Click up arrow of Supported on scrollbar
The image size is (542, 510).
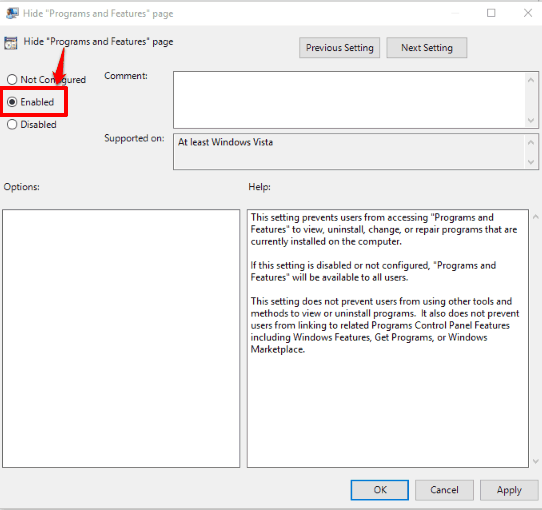(x=531, y=142)
